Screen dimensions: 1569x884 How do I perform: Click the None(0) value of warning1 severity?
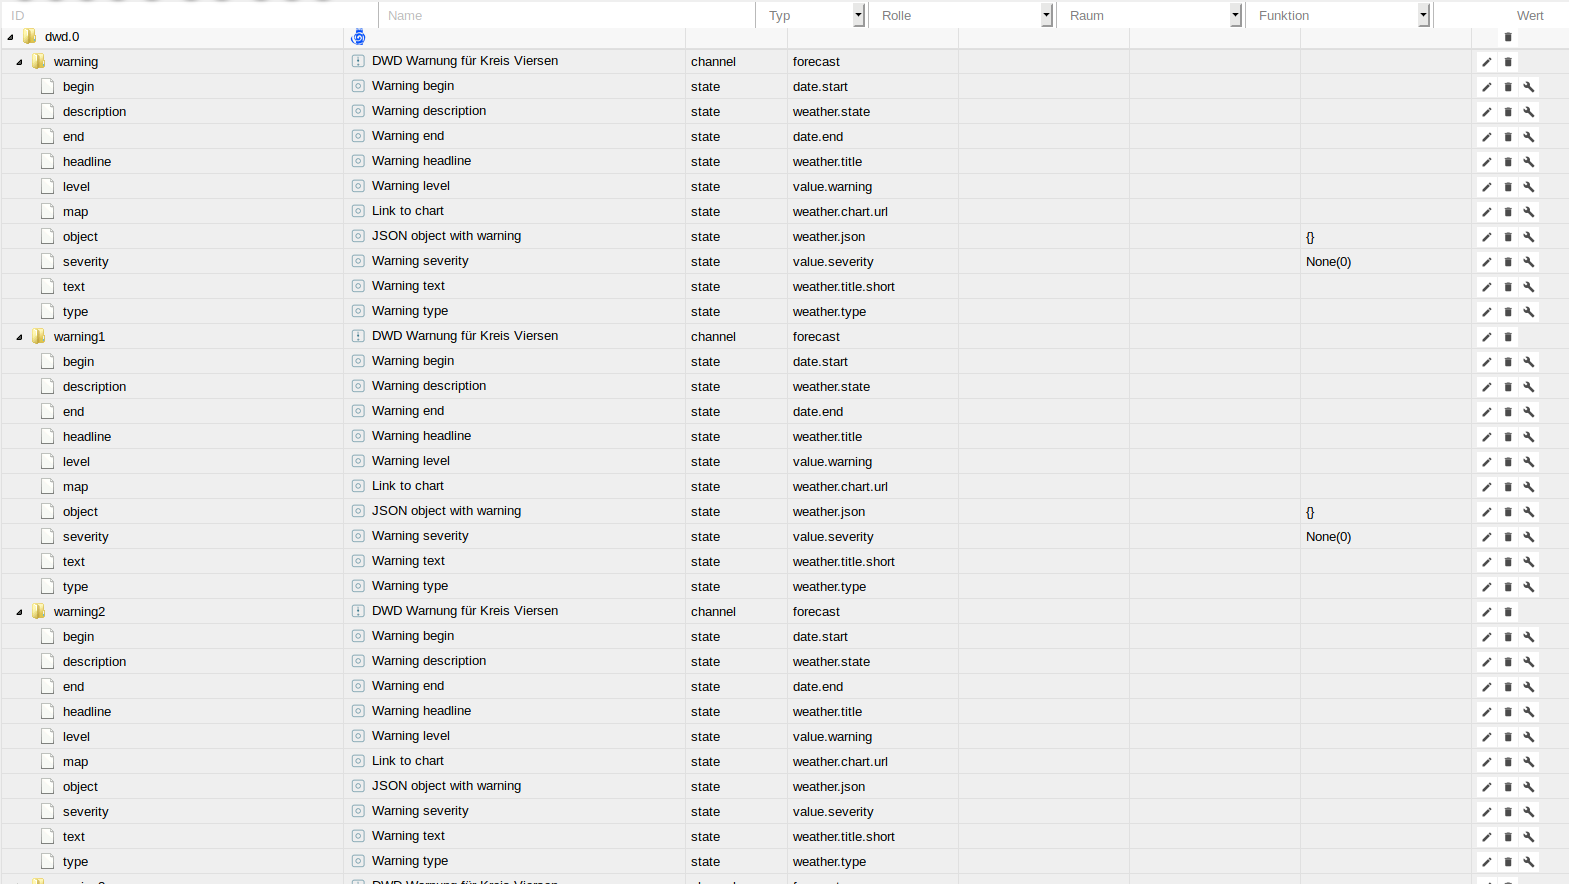click(x=1328, y=537)
